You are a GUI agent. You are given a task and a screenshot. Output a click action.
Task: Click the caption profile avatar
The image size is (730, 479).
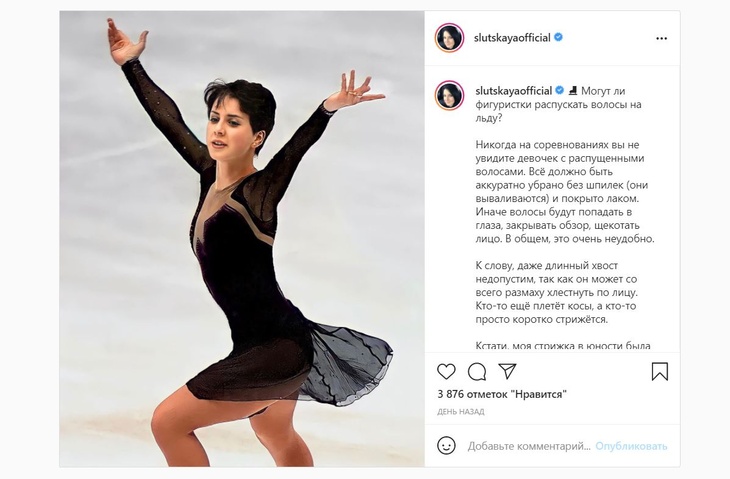[x=449, y=95]
